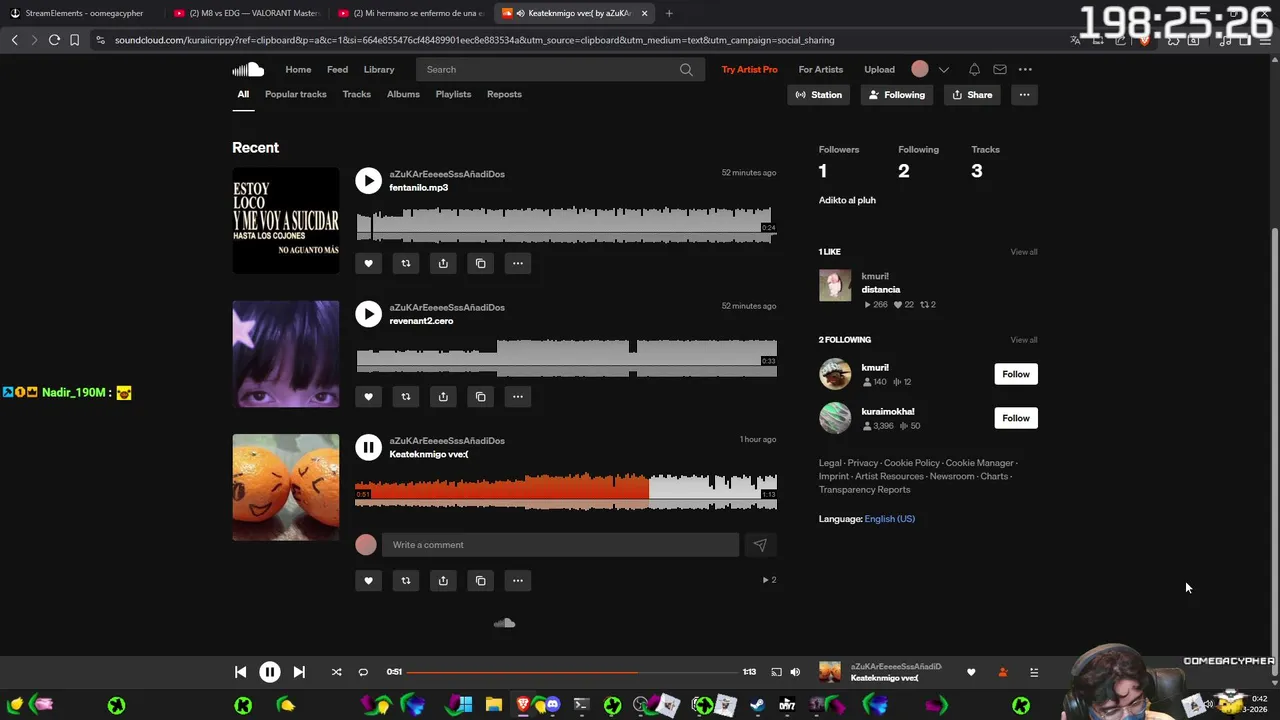Image resolution: width=1280 pixels, height=720 pixels.
Task: Open the oranges track artwork thumbnail
Action: click(x=286, y=487)
